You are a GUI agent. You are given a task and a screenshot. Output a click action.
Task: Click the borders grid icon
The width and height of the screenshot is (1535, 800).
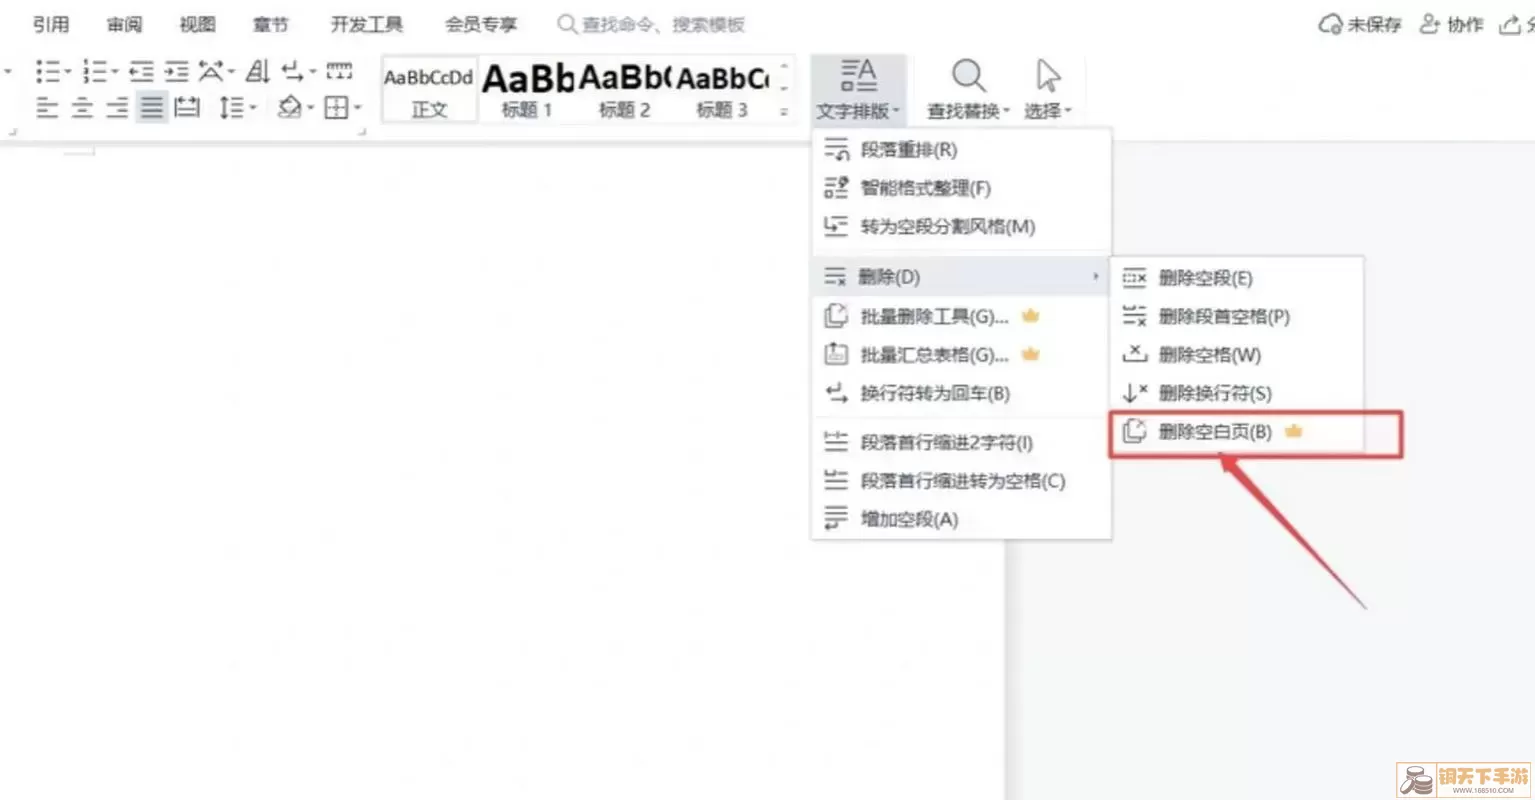click(x=336, y=106)
